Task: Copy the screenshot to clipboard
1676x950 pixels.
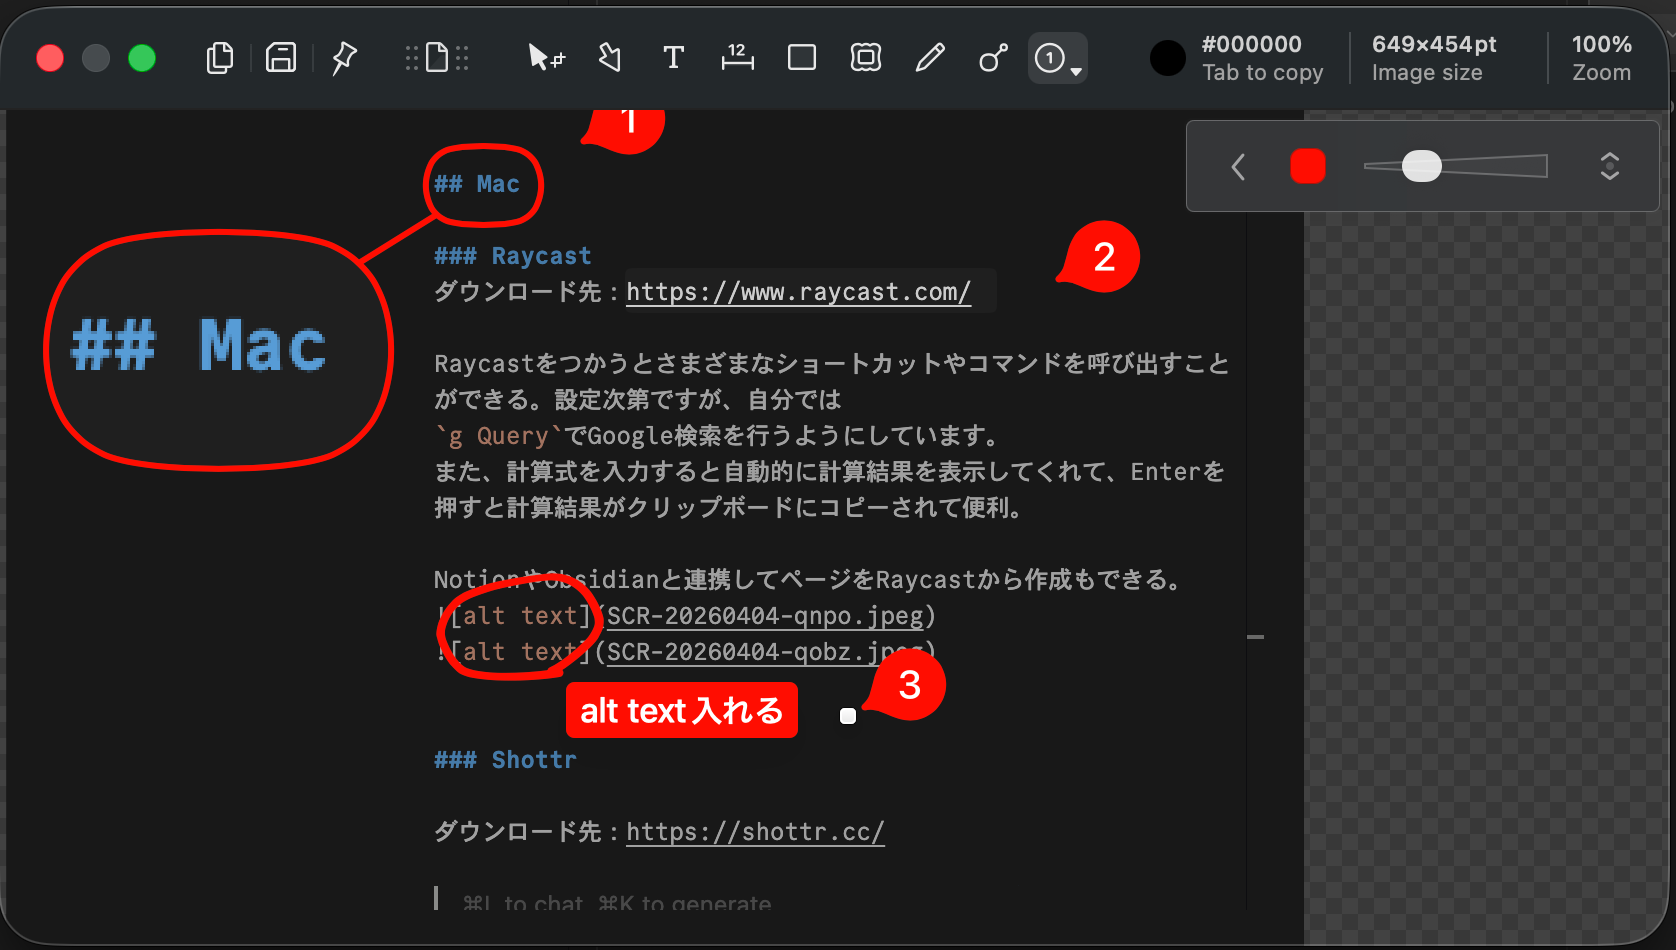Action: [x=219, y=57]
